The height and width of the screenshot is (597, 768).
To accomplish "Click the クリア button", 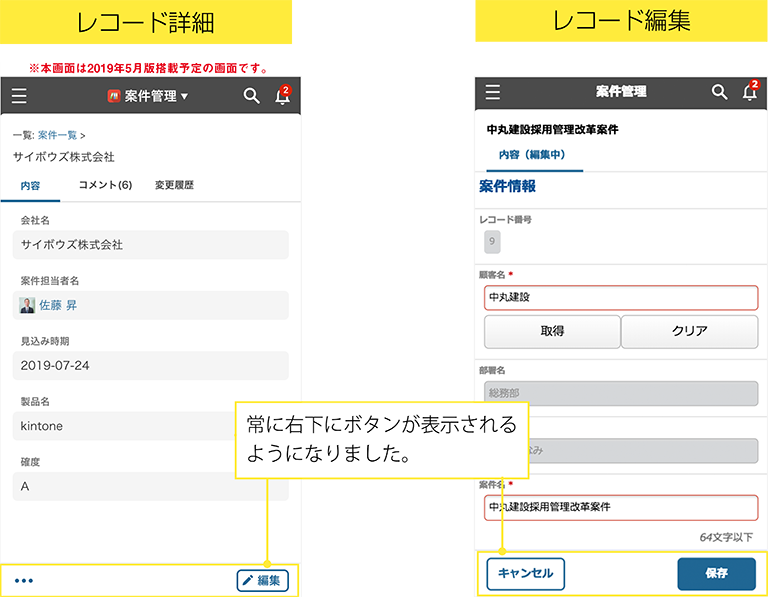I will [x=690, y=332].
